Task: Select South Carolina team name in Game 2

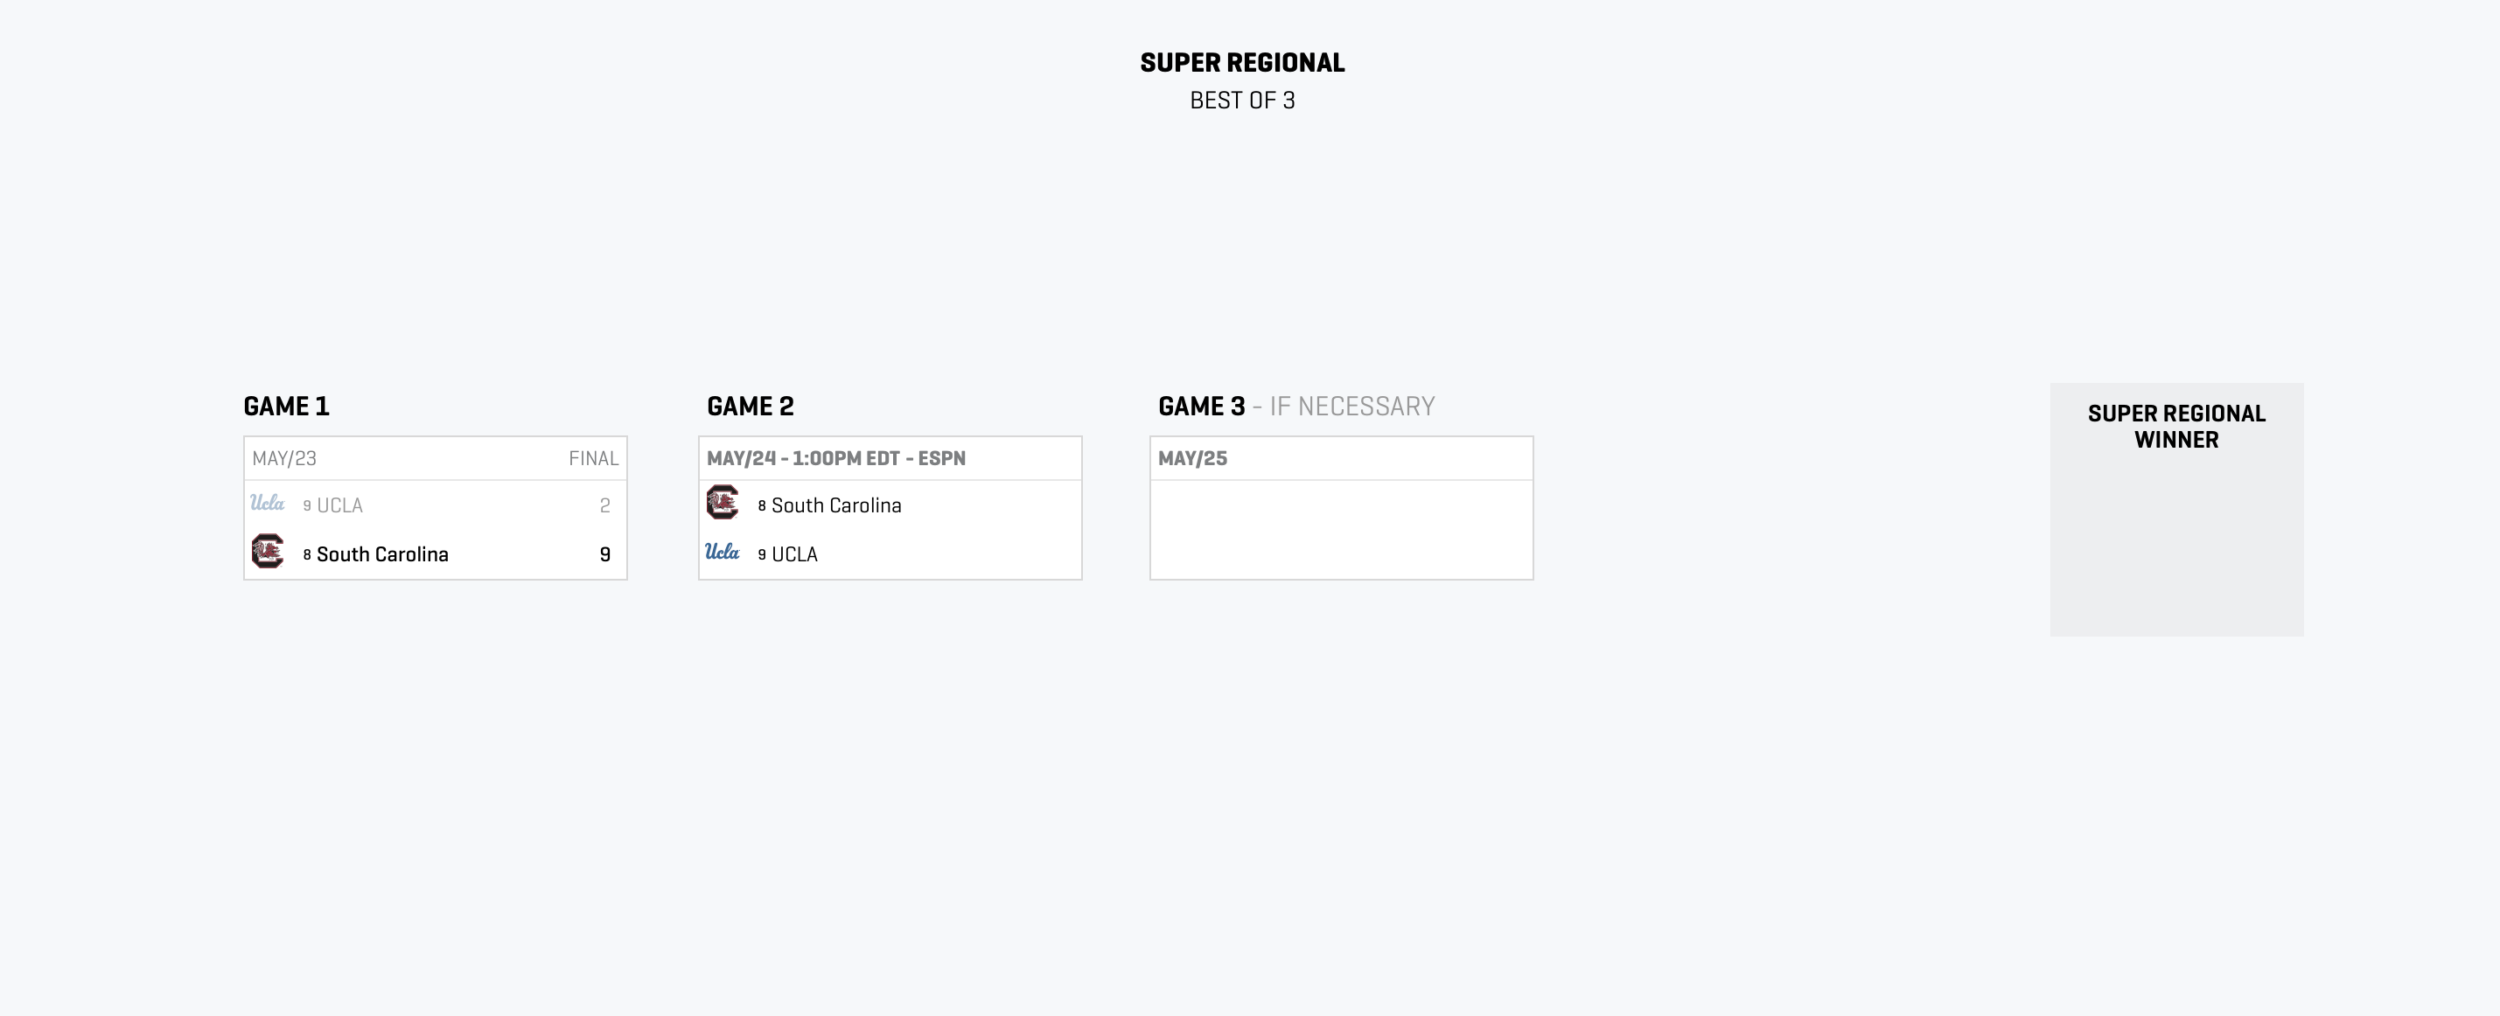Action: [x=836, y=506]
